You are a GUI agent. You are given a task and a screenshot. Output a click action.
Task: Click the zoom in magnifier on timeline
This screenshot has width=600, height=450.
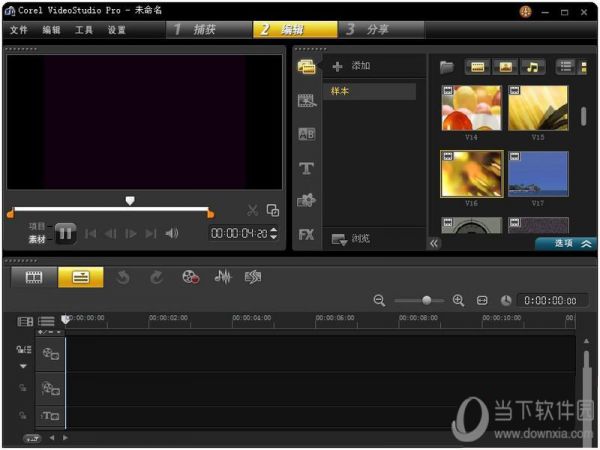tap(458, 300)
